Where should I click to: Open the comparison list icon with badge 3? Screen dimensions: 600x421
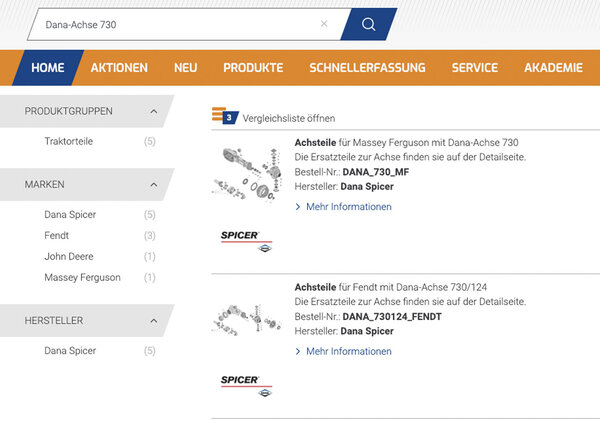tap(225, 117)
